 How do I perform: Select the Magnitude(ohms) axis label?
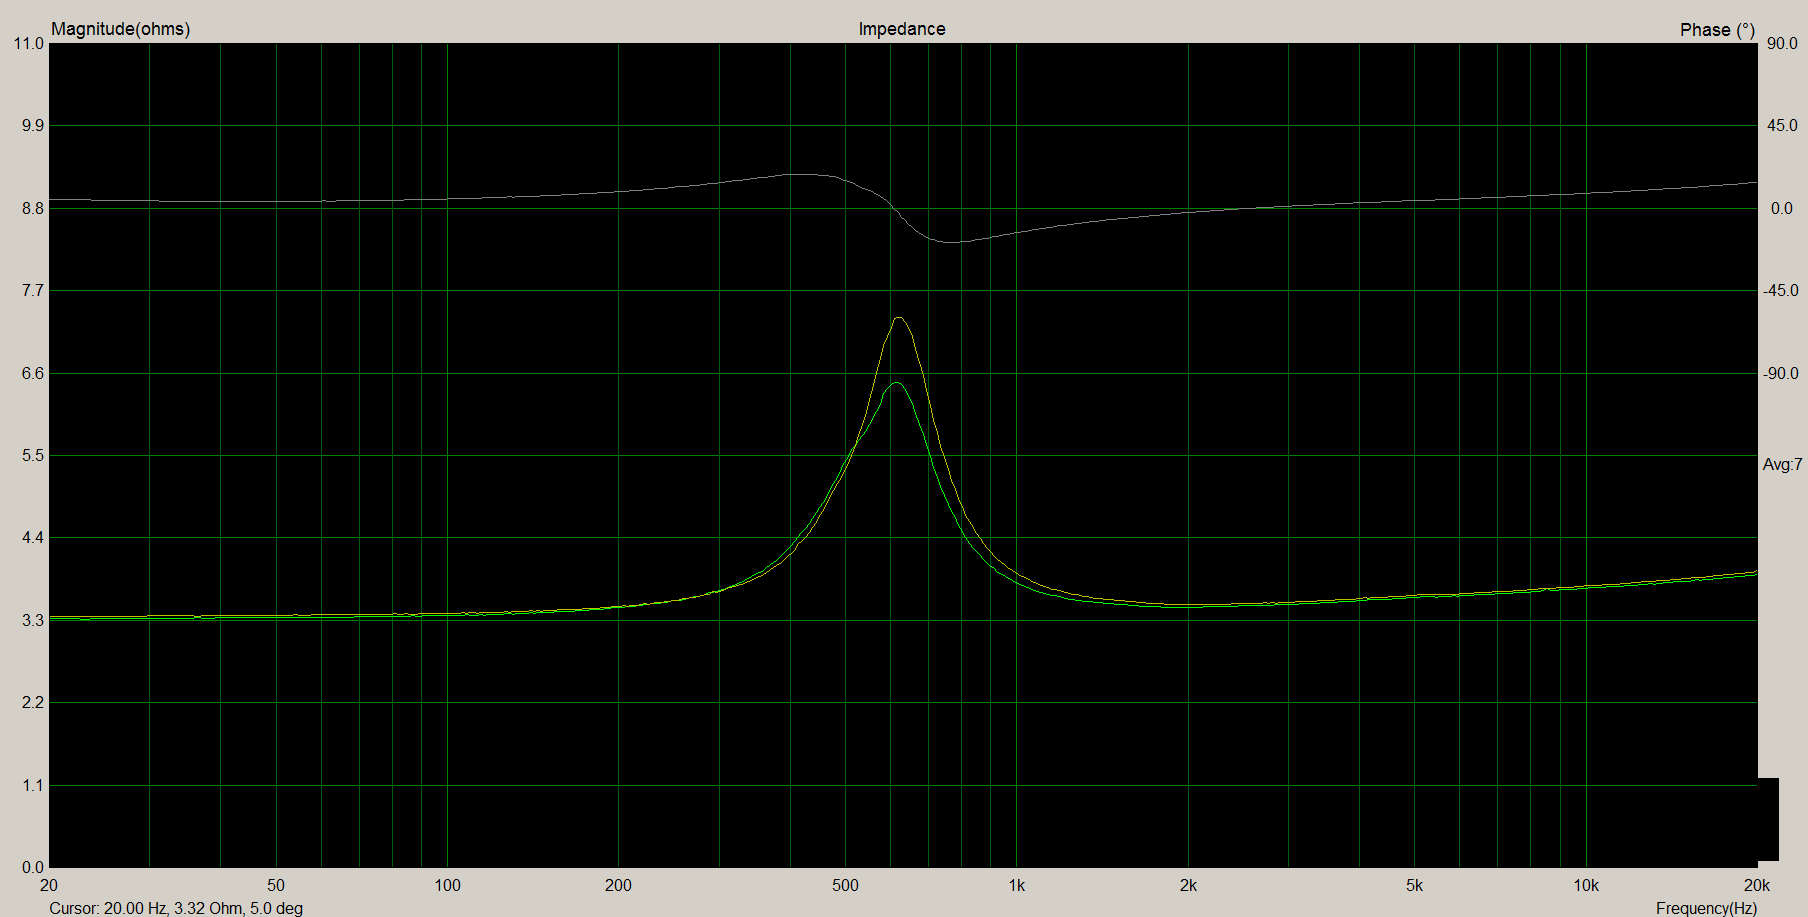(120, 29)
